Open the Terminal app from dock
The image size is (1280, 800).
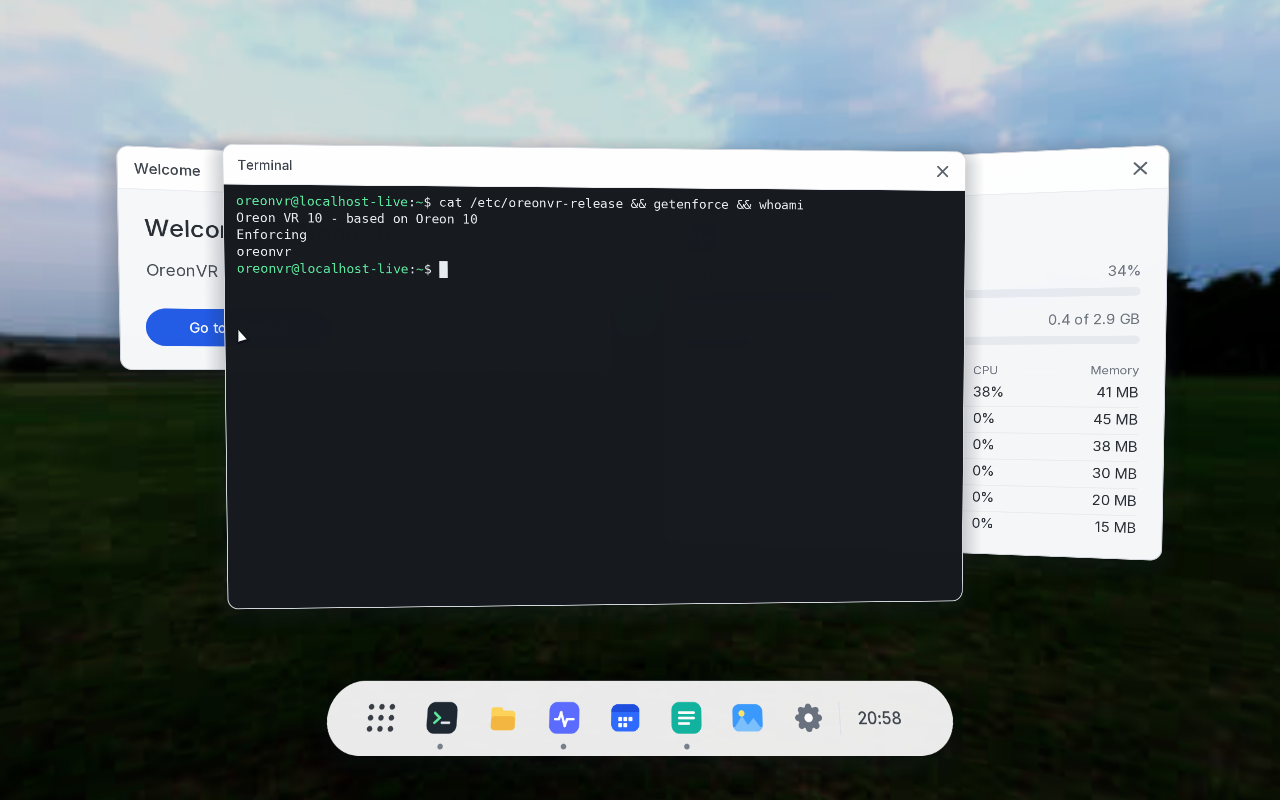(x=442, y=718)
